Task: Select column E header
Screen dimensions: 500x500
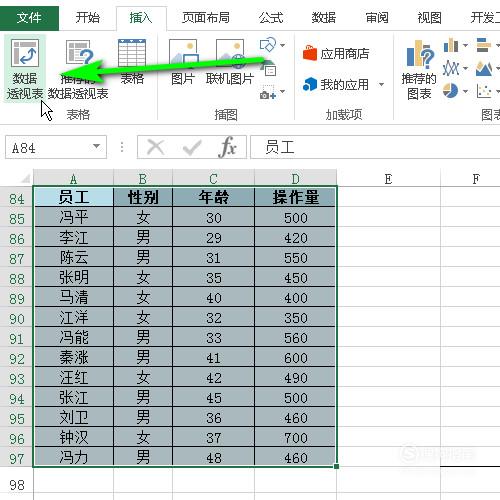Action: click(388, 179)
